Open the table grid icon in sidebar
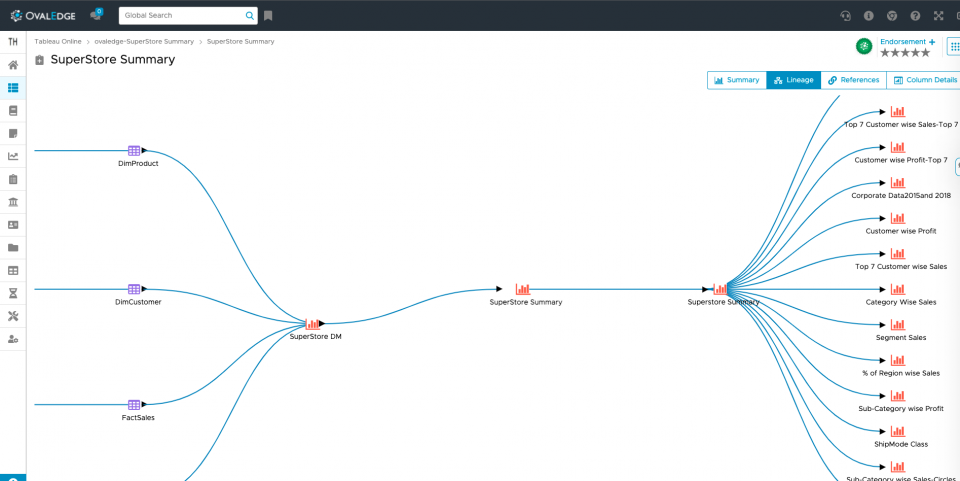This screenshot has height=481, width=960. (13, 270)
